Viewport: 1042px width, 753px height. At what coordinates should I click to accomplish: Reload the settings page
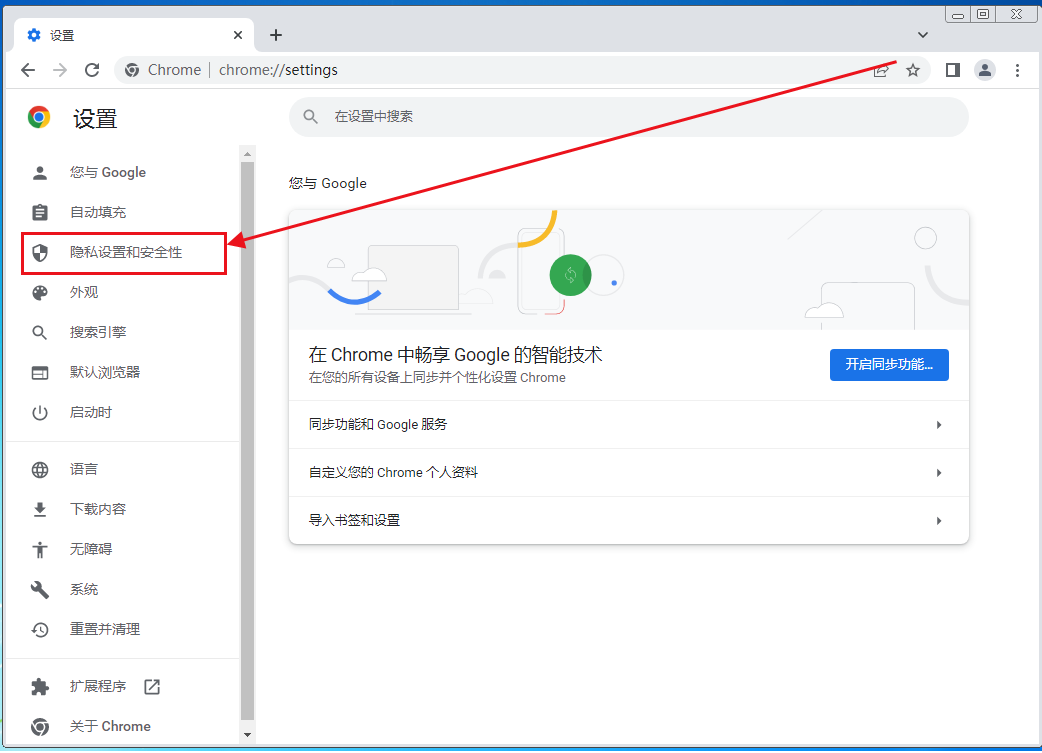coord(92,70)
